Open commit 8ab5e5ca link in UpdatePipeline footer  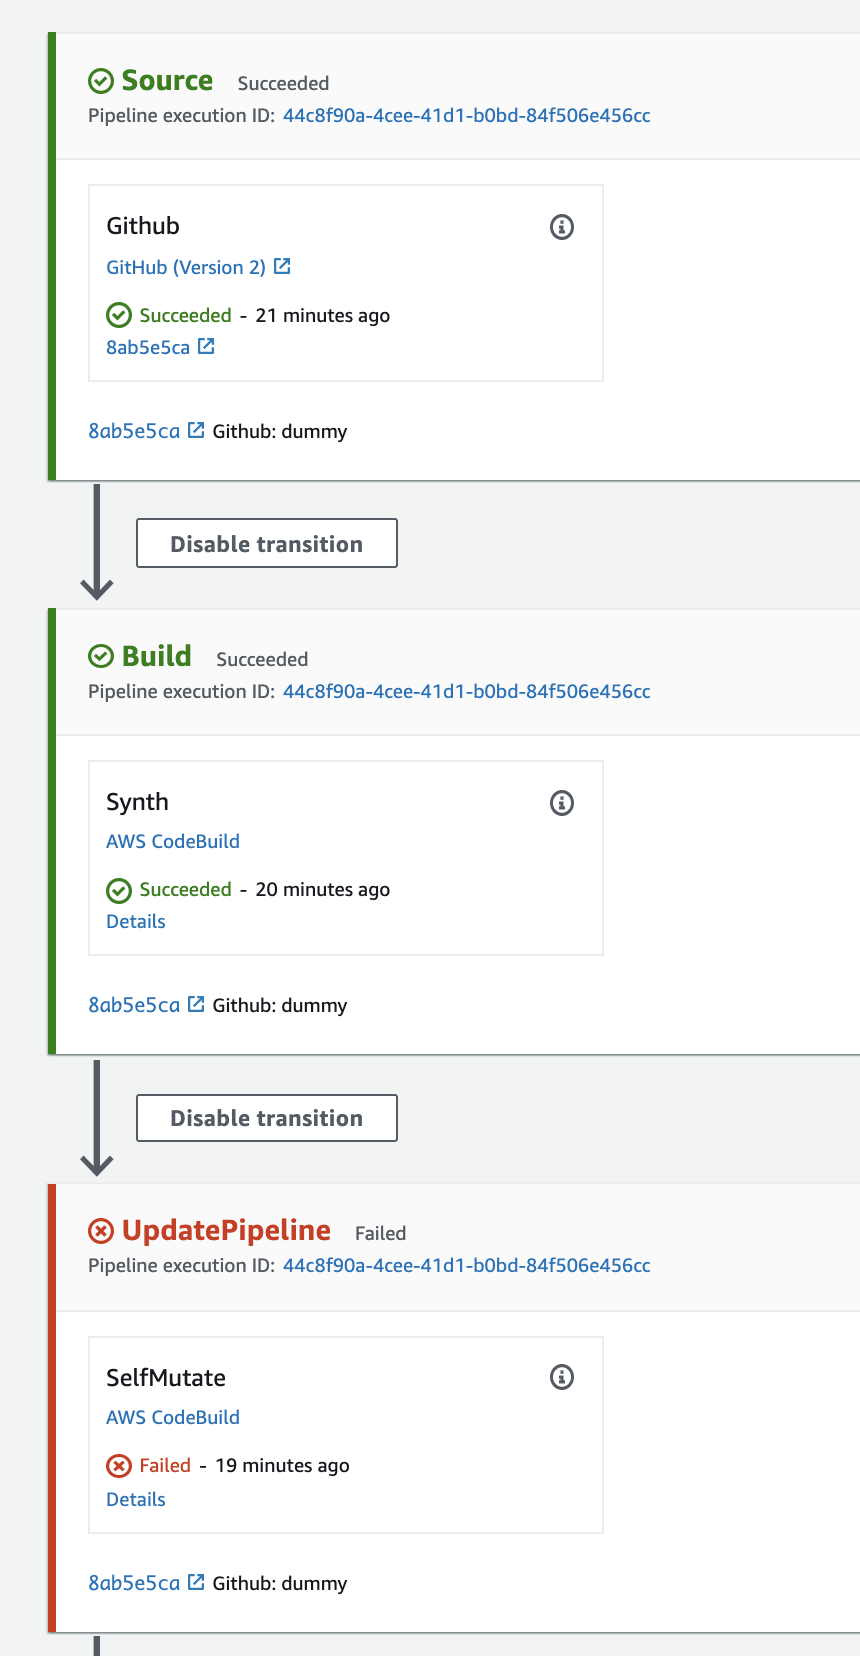[134, 1583]
